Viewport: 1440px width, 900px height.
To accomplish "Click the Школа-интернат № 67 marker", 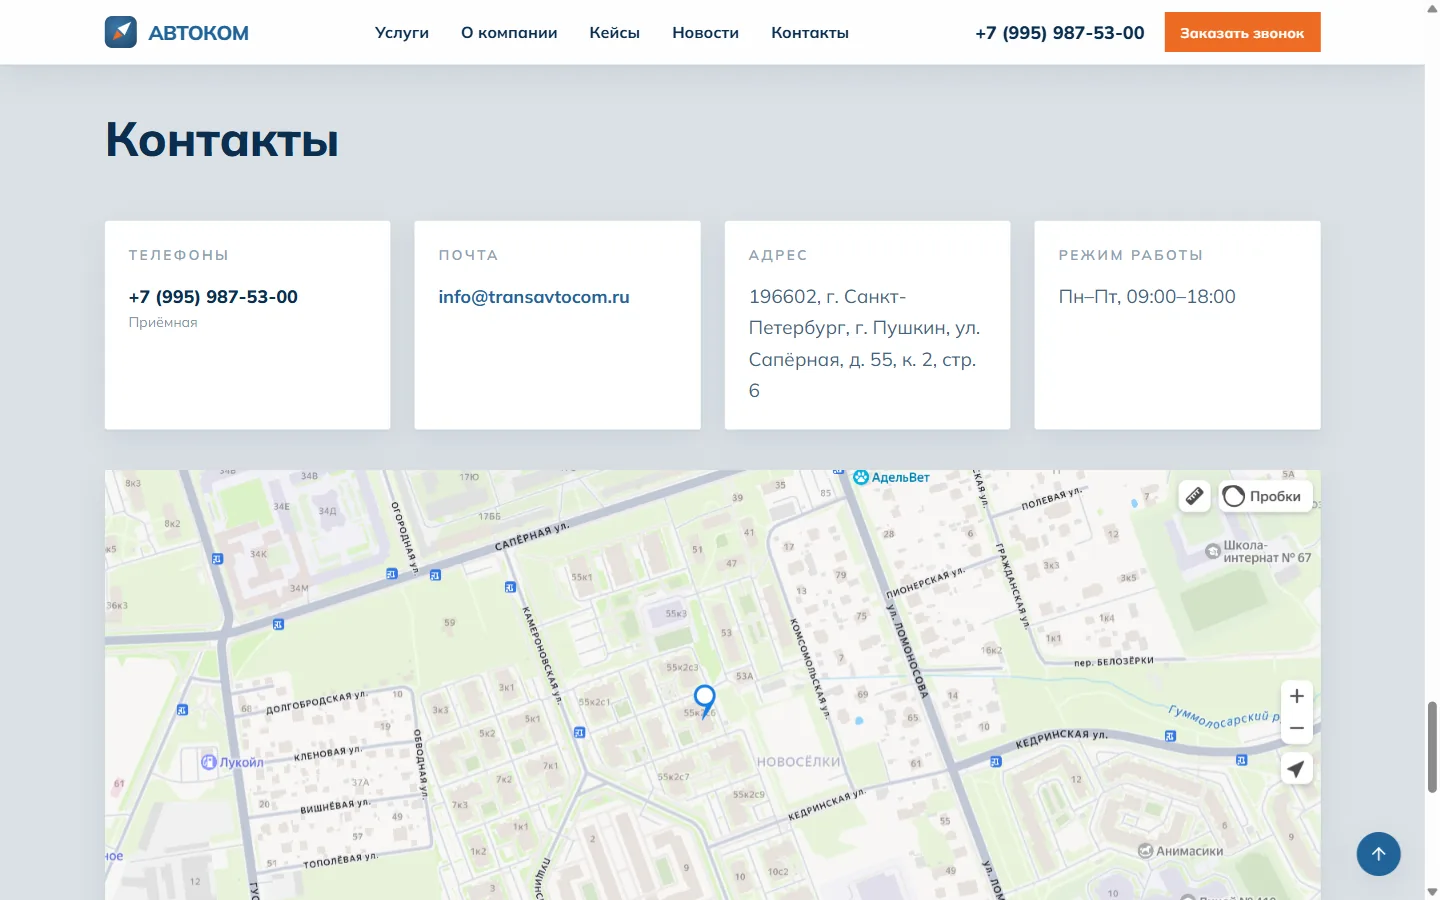I will pyautogui.click(x=1258, y=552).
